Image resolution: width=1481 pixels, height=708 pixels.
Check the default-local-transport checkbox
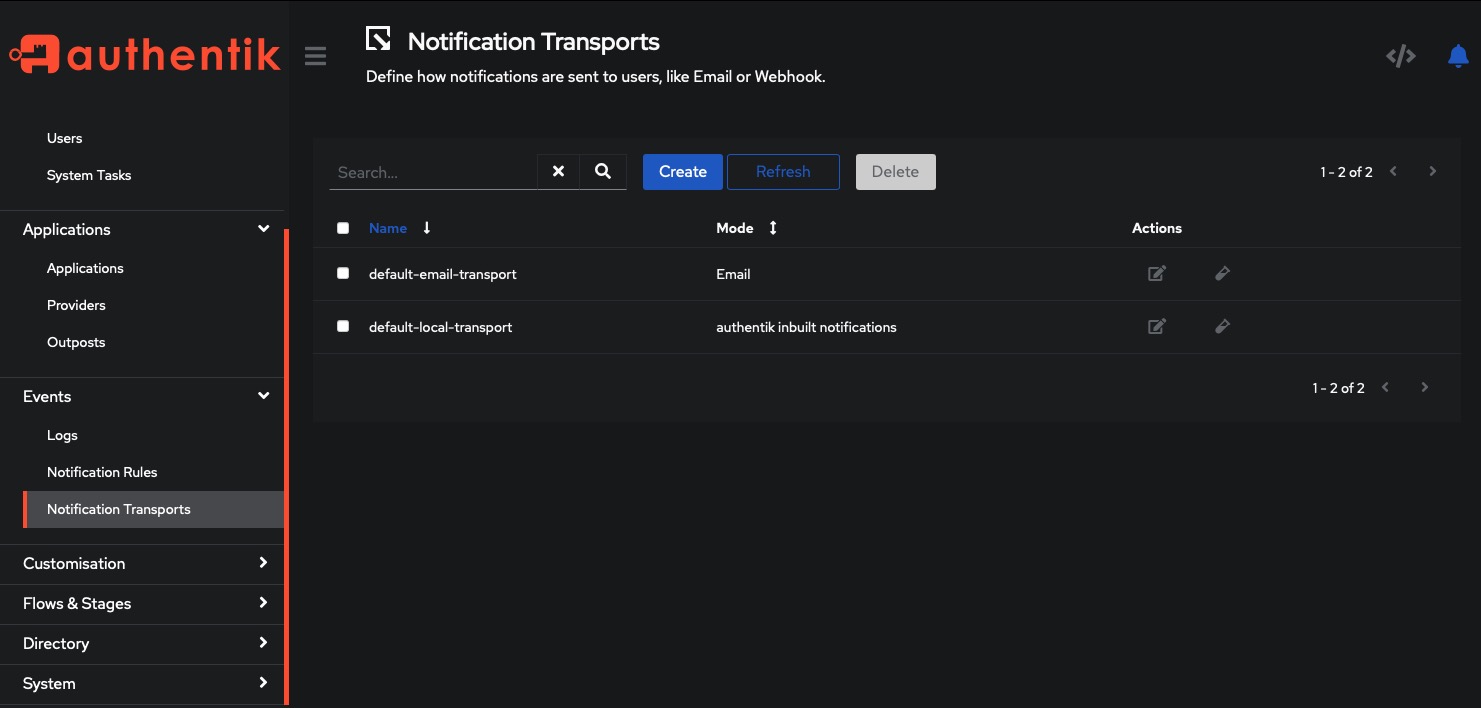[343, 325]
